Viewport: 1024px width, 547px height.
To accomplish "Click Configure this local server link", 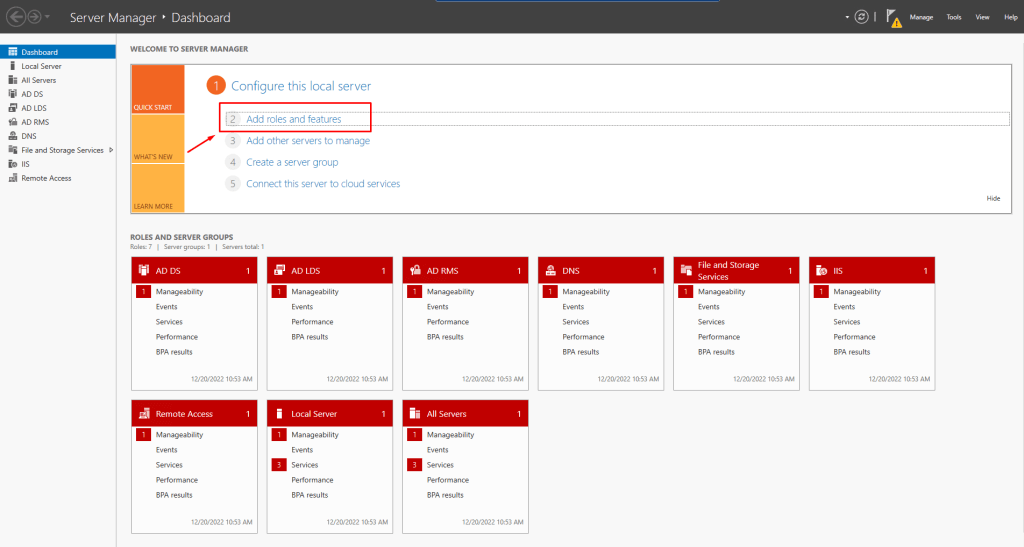I will [301, 86].
